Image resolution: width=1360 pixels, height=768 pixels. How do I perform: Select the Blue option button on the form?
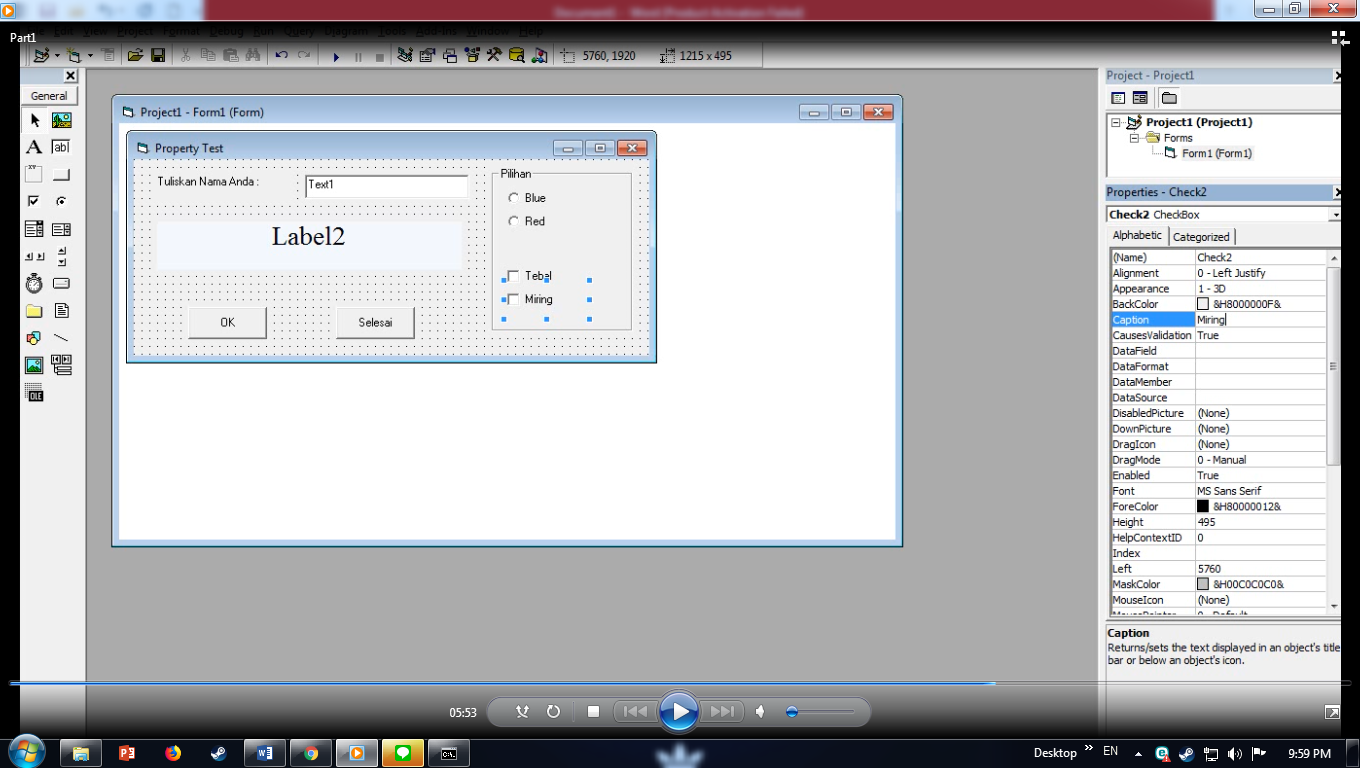click(x=514, y=198)
